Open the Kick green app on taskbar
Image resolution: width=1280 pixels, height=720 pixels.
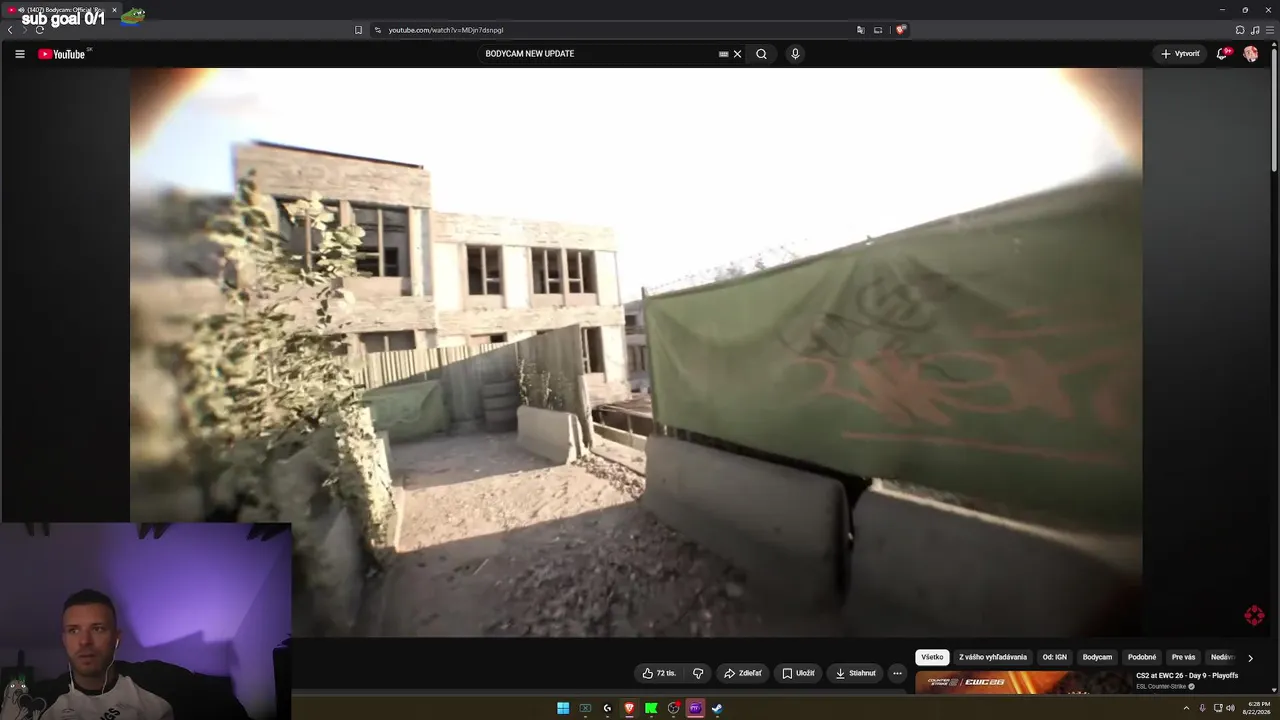coord(651,708)
